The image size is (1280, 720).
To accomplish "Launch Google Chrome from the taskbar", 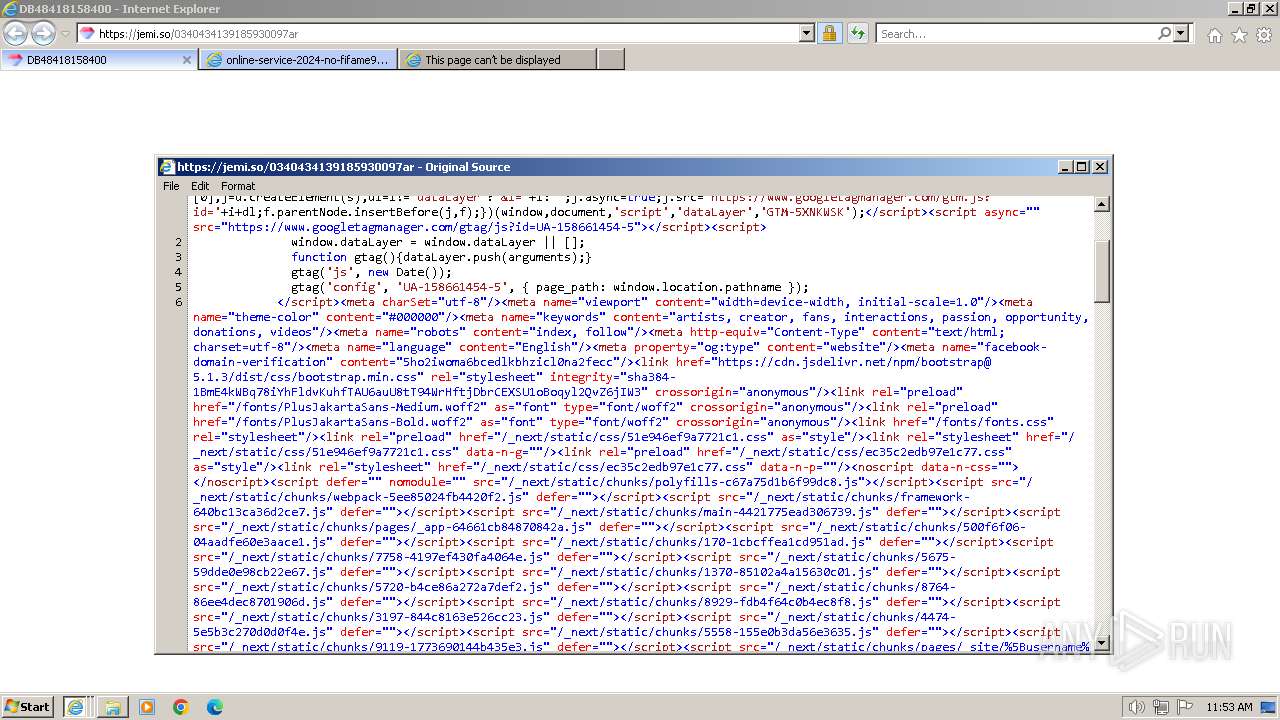I will pos(181,707).
